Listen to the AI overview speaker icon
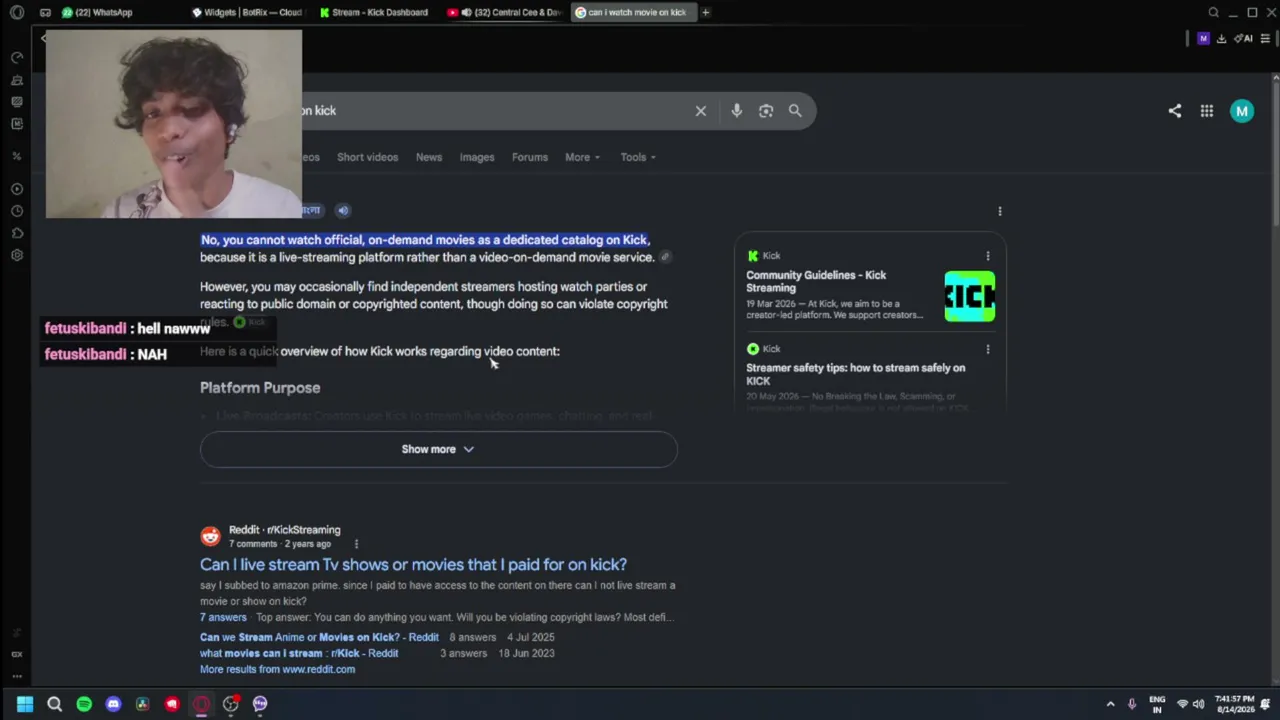The width and height of the screenshot is (1280, 720). coord(343,210)
